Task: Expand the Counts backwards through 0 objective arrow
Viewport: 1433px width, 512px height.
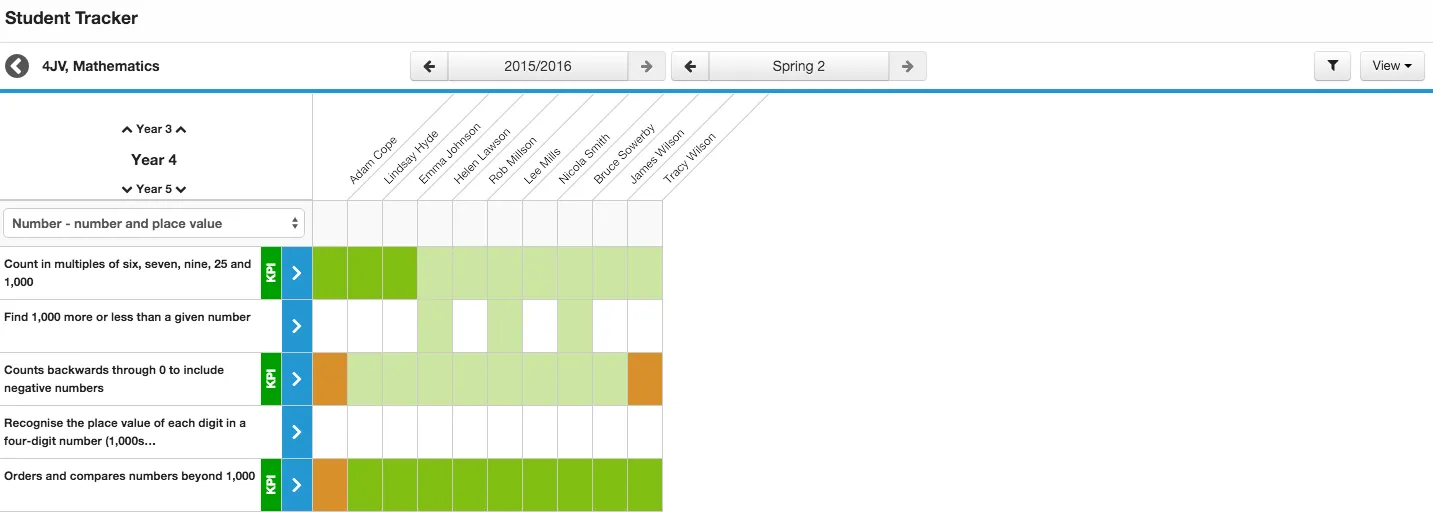Action: (296, 379)
